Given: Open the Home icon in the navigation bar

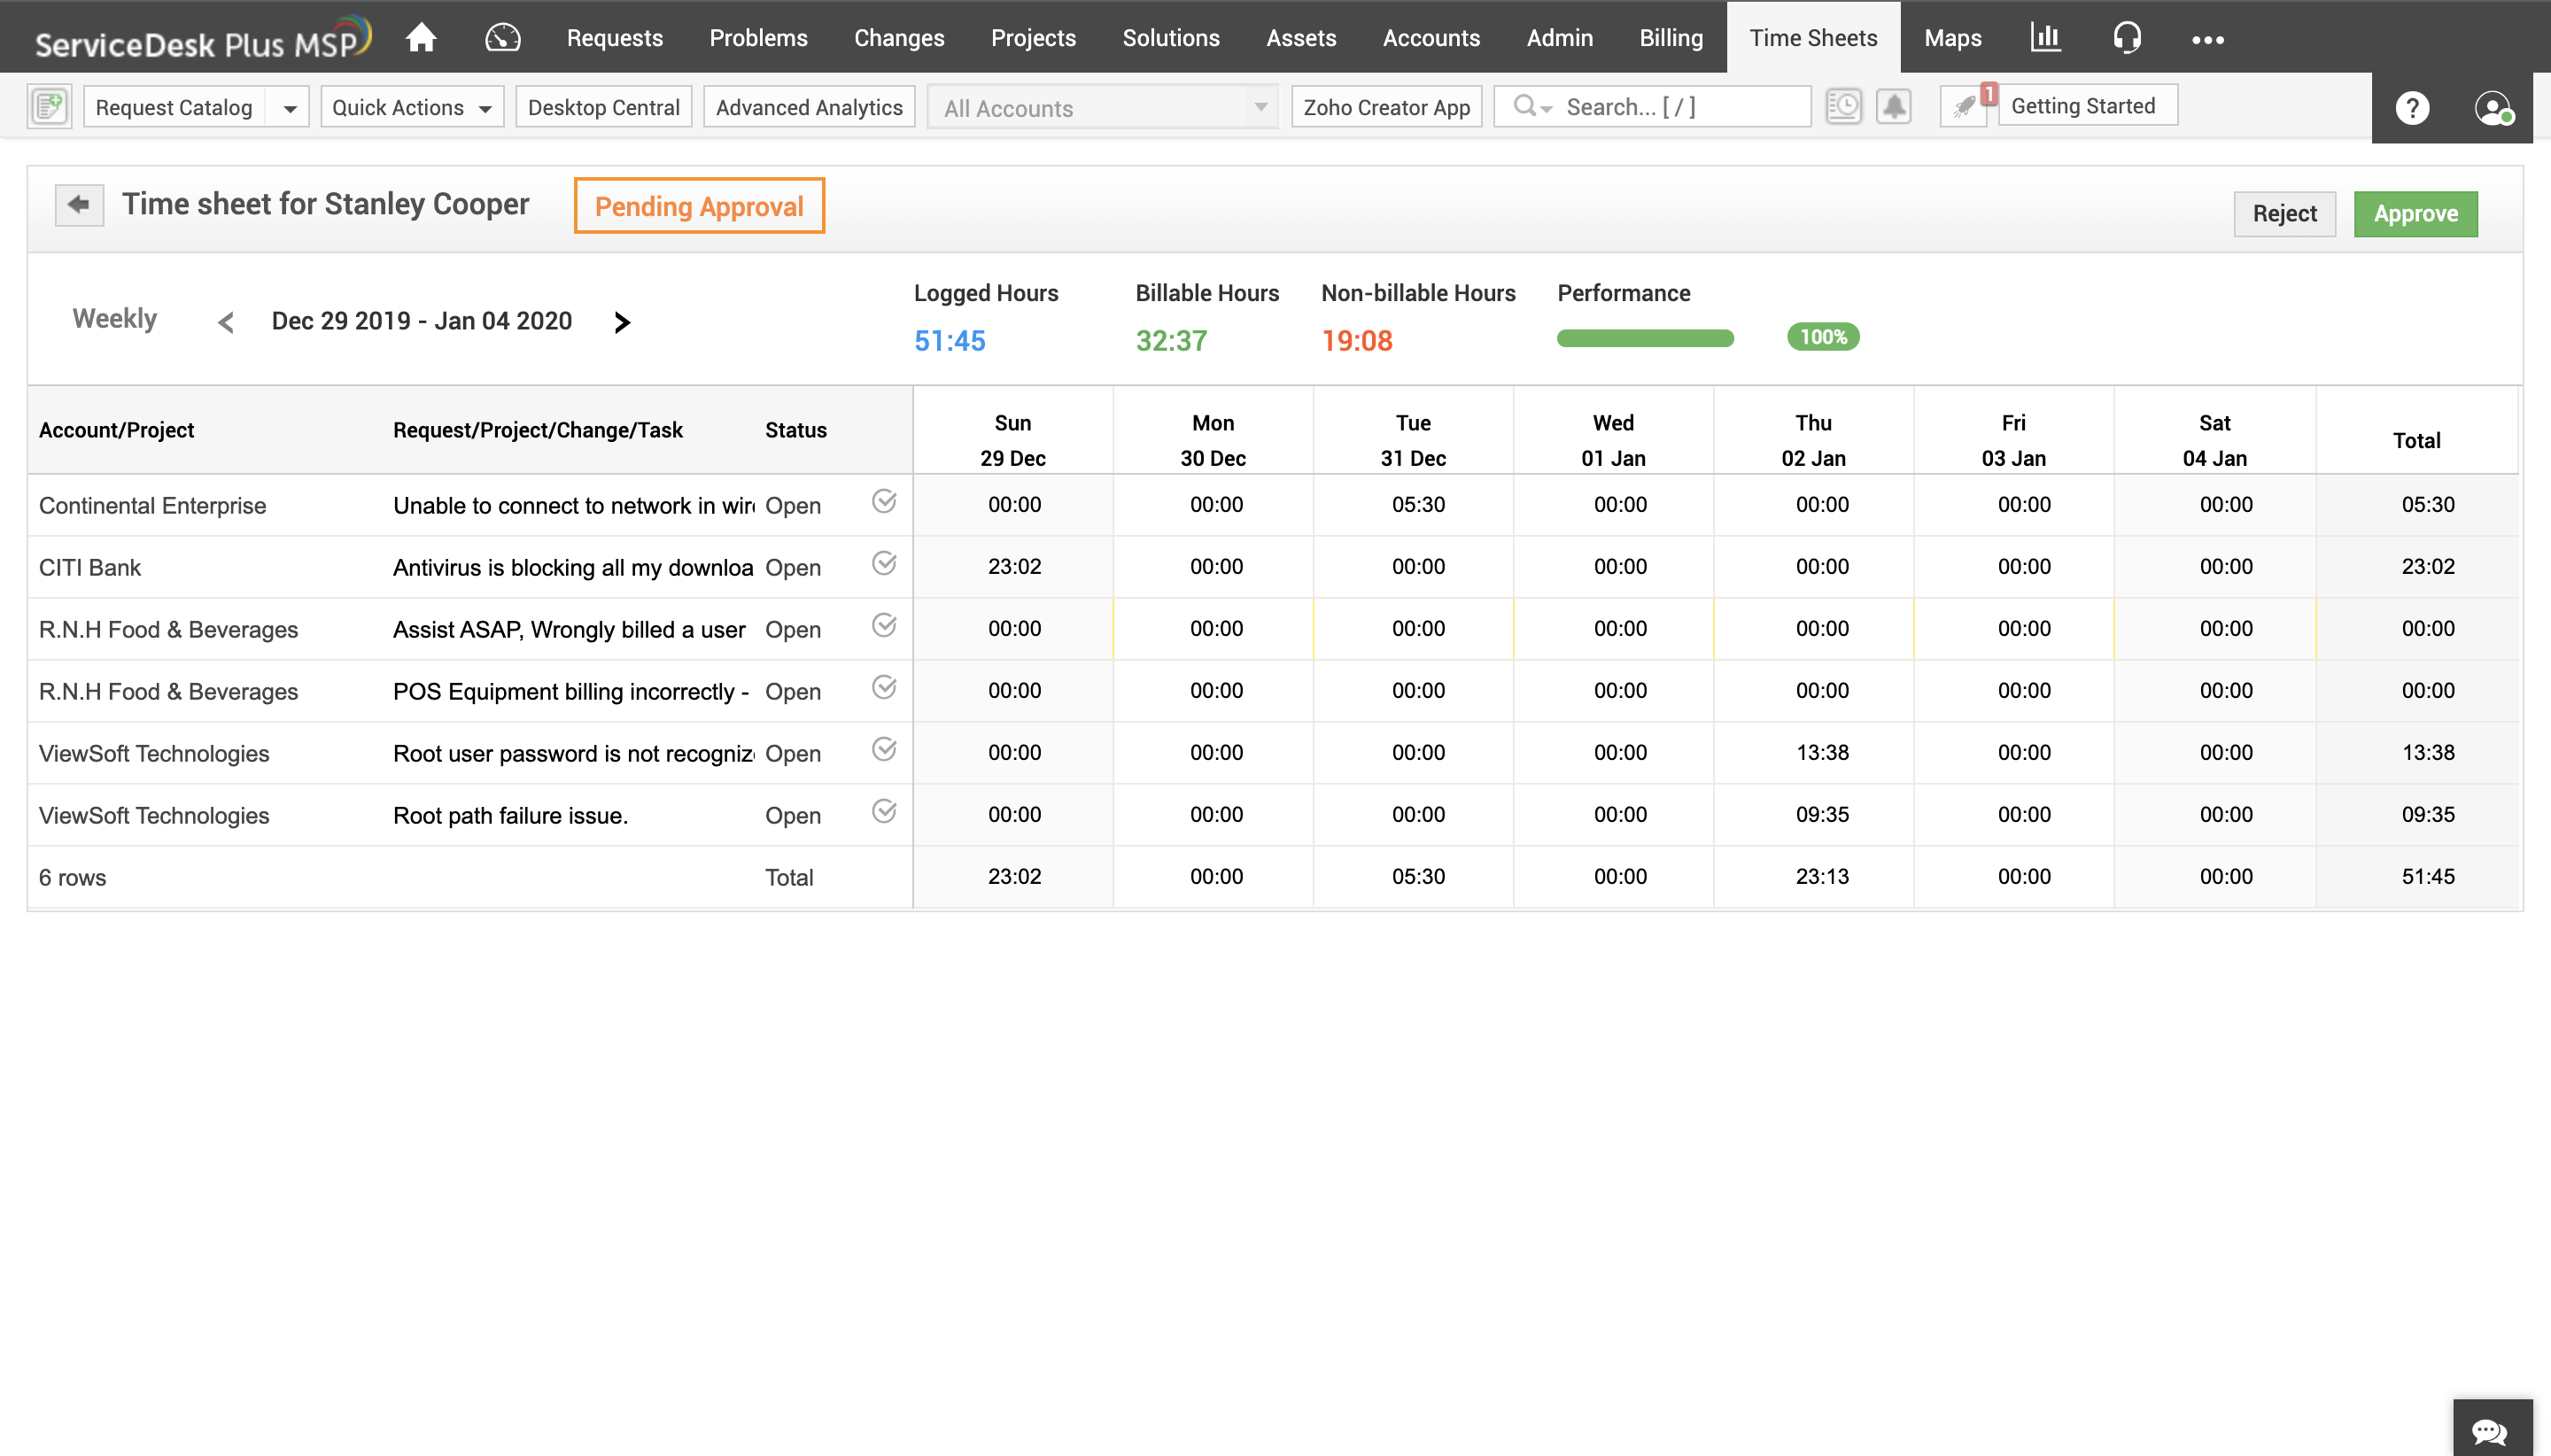Looking at the screenshot, I should pos(421,37).
